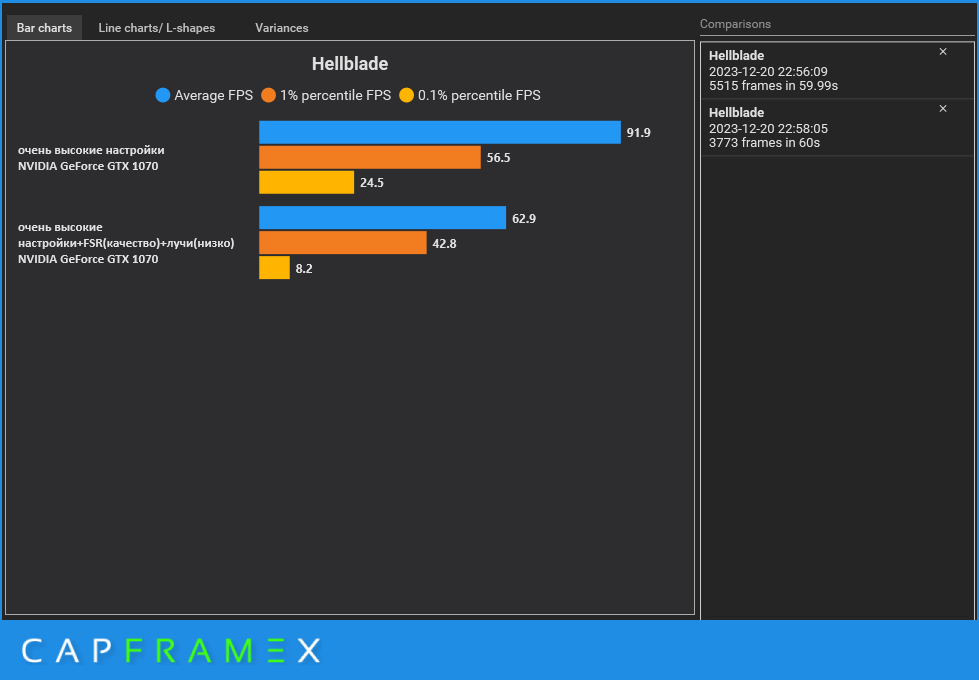Click the Comparisons panel heading

tap(735, 24)
